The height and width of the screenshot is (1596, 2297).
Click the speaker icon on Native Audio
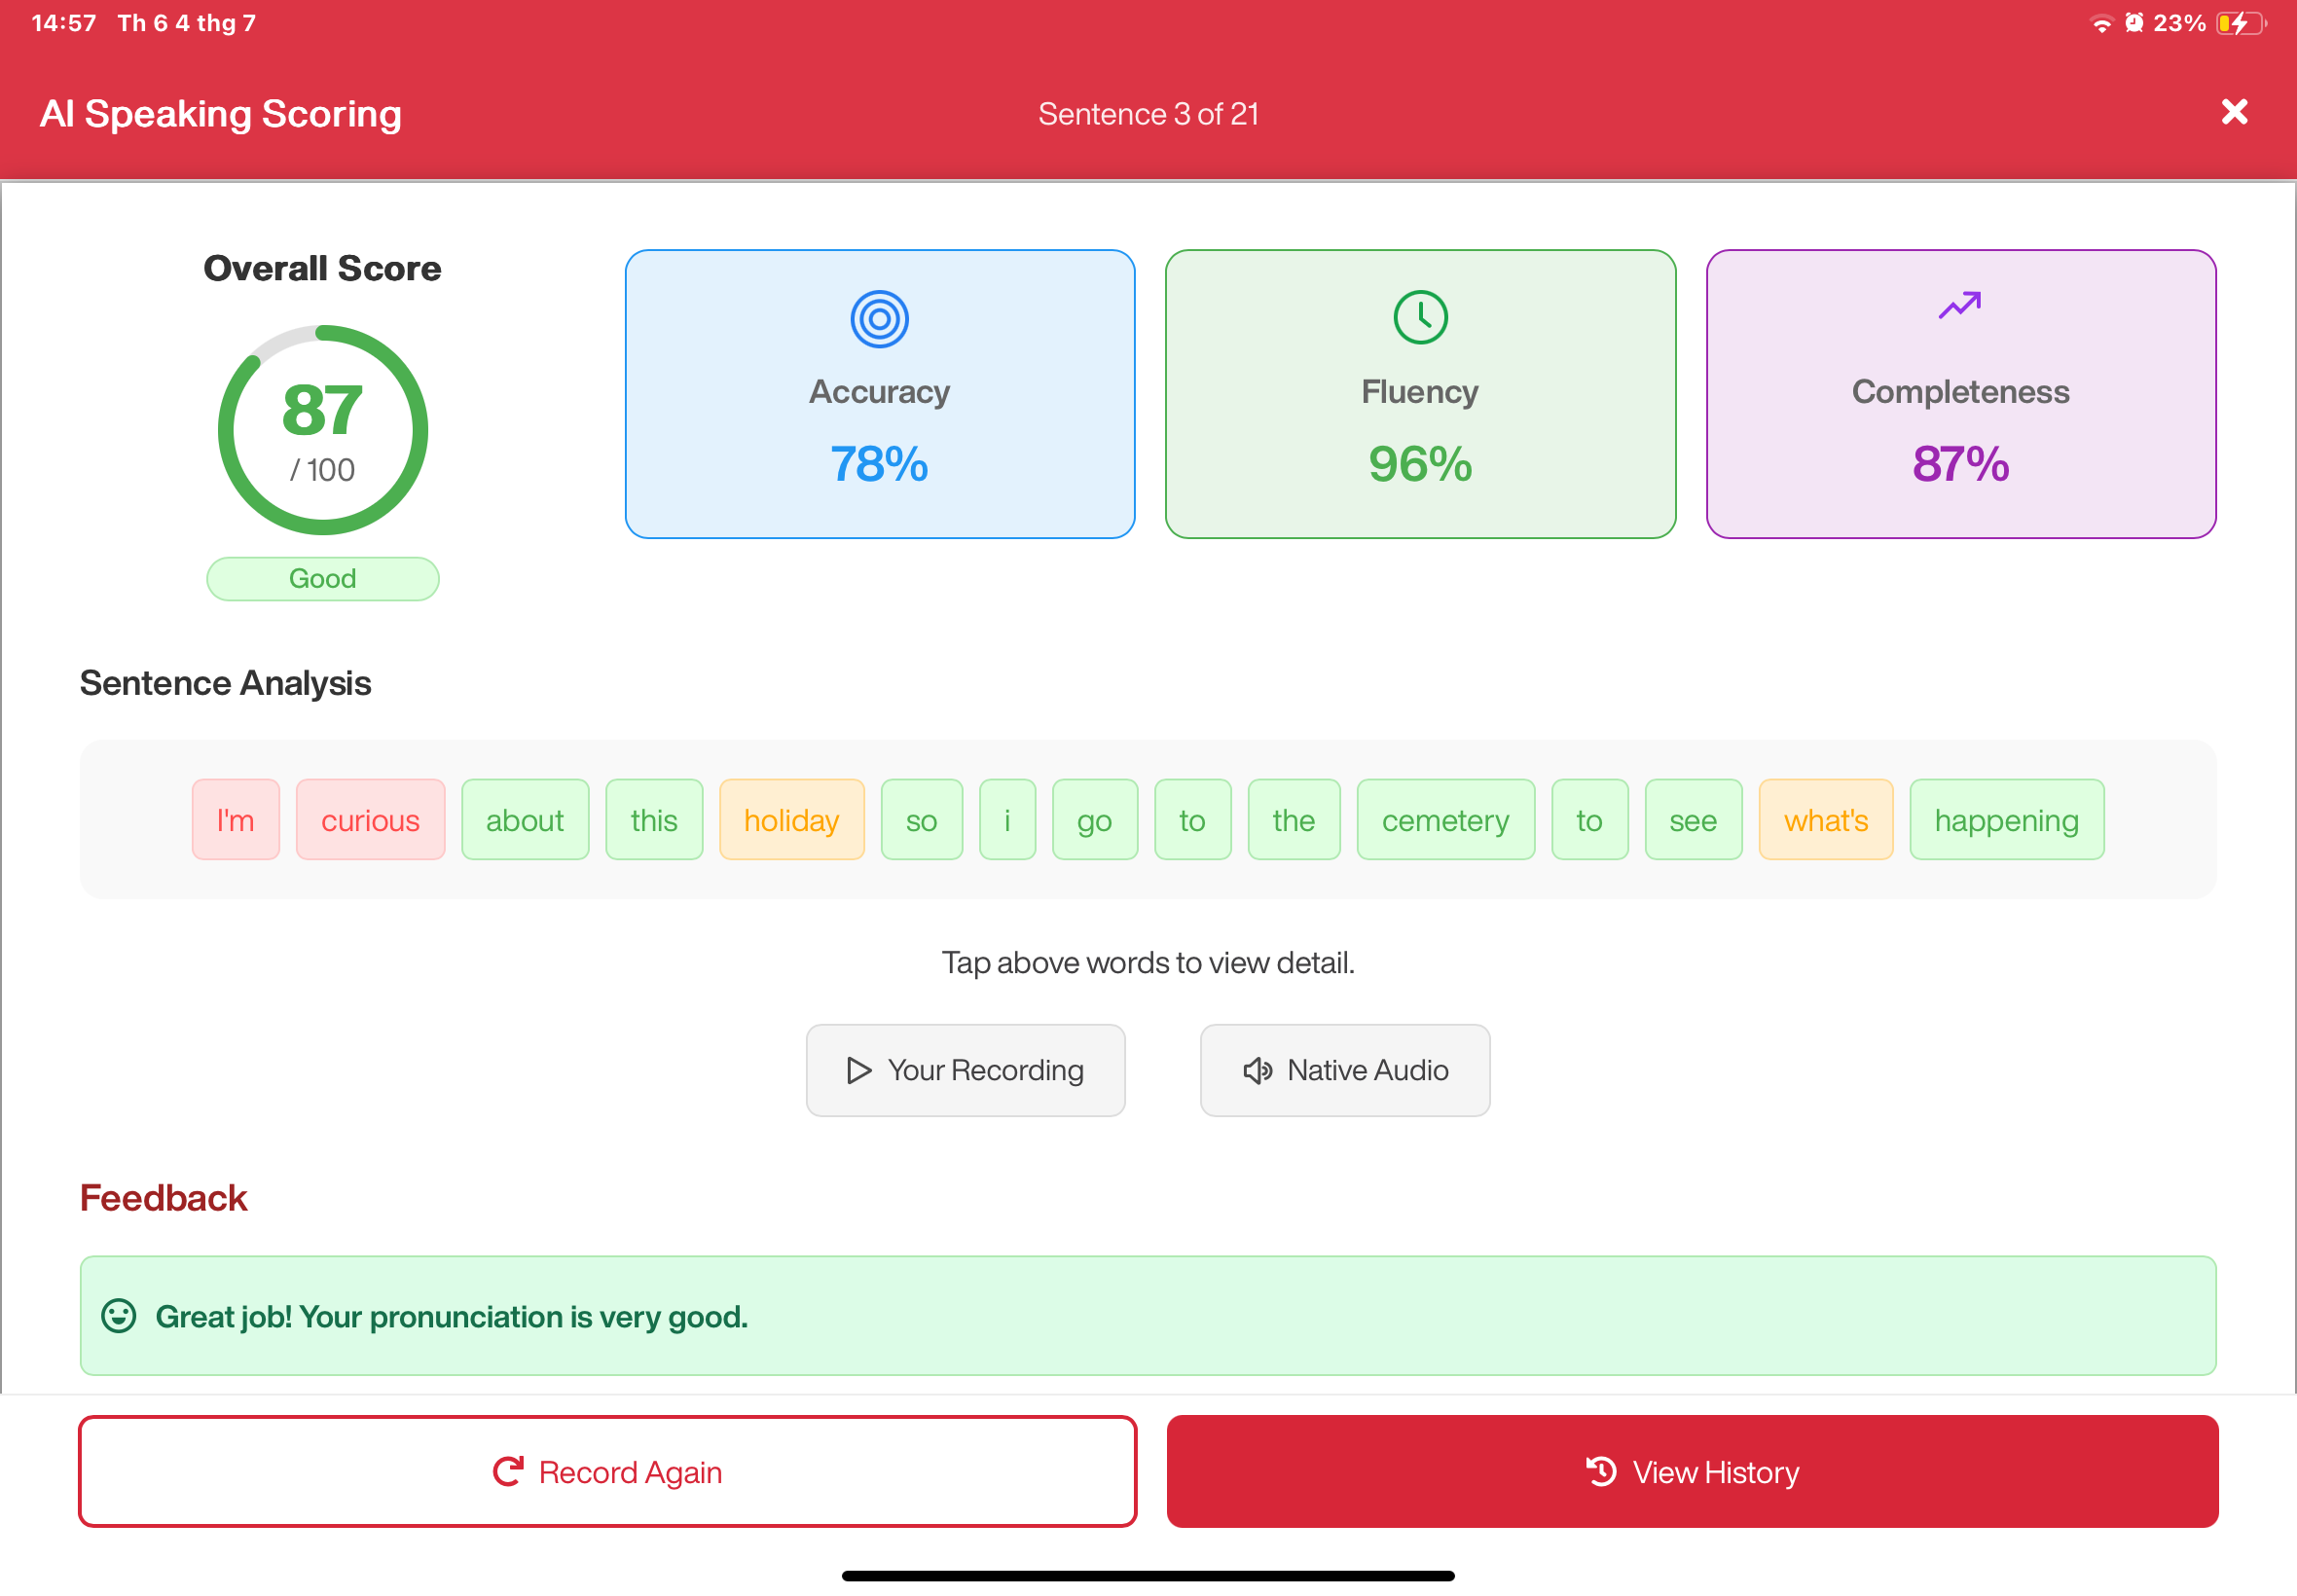[1257, 1070]
